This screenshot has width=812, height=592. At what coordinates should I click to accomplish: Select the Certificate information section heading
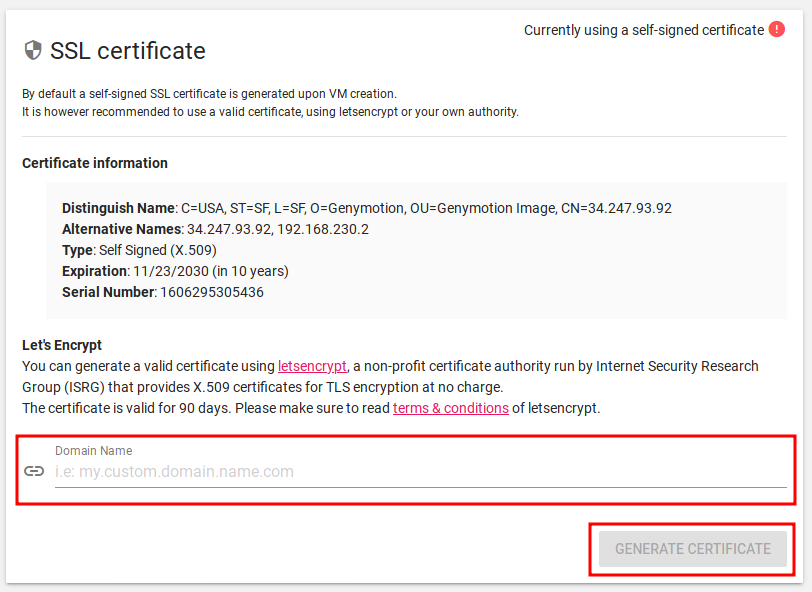94,163
